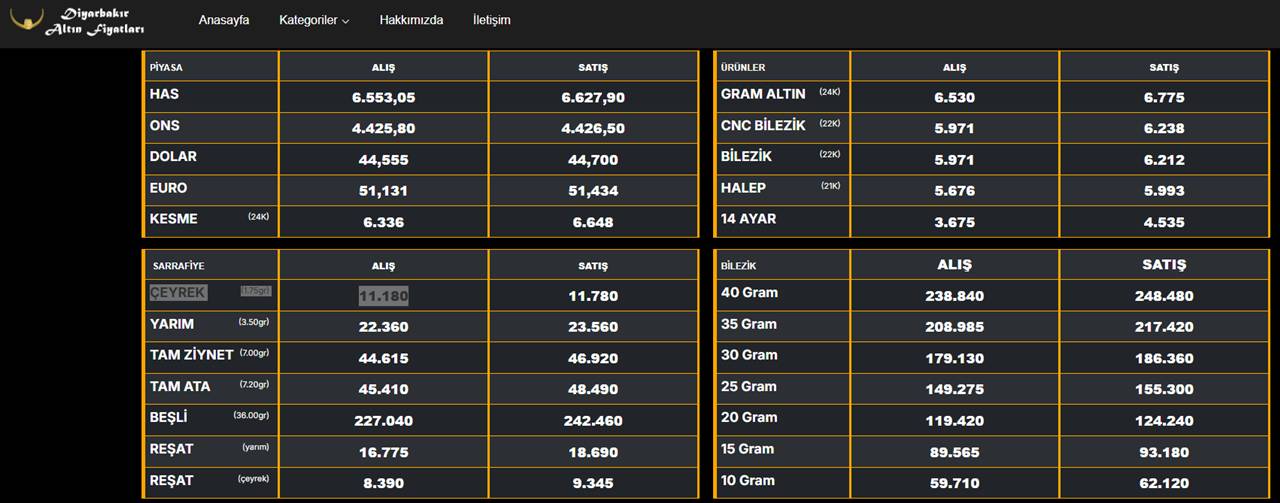The height and width of the screenshot is (503, 1280).
Task: Click the Diyarbakır Altın Fiyatları logo
Action: pyautogui.click(x=78, y=21)
